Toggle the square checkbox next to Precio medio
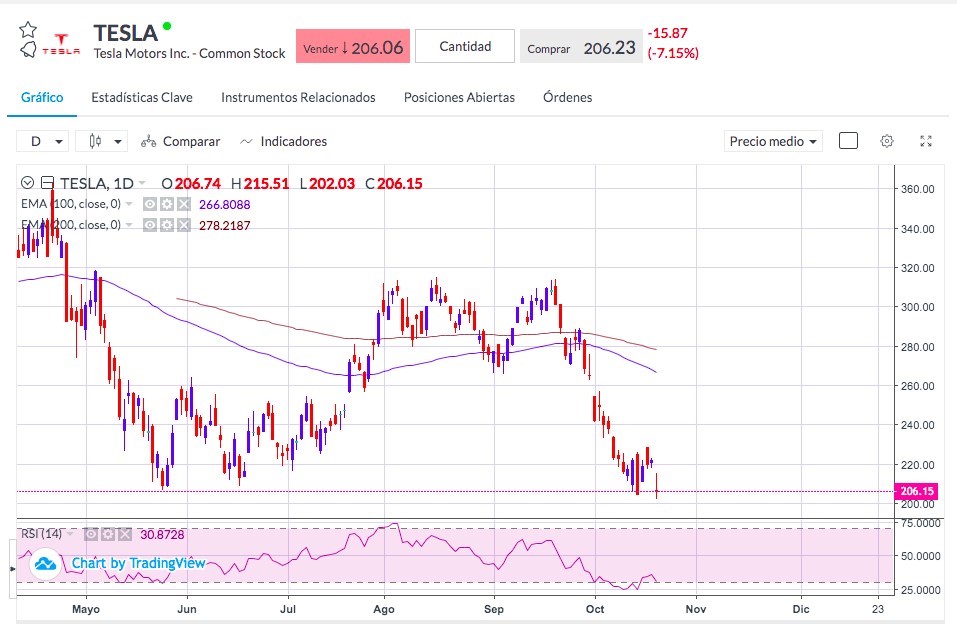The image size is (957, 624). point(848,141)
